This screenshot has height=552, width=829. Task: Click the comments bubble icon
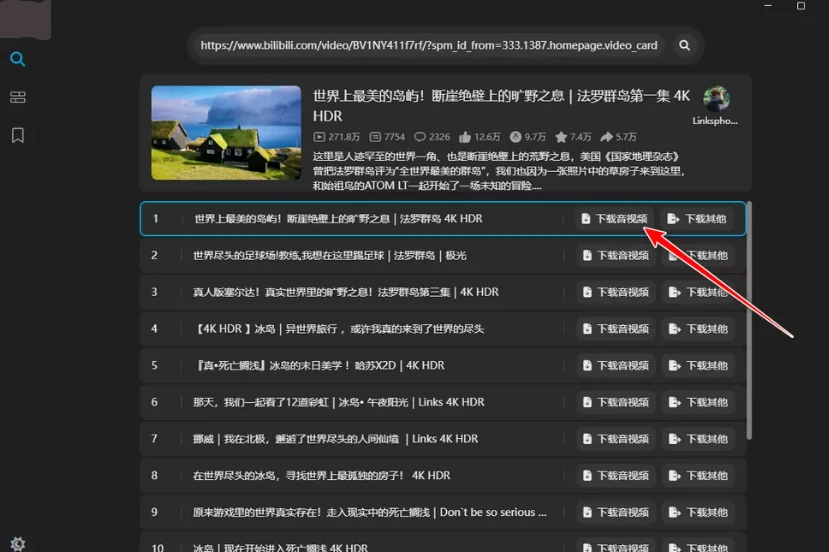tap(420, 136)
